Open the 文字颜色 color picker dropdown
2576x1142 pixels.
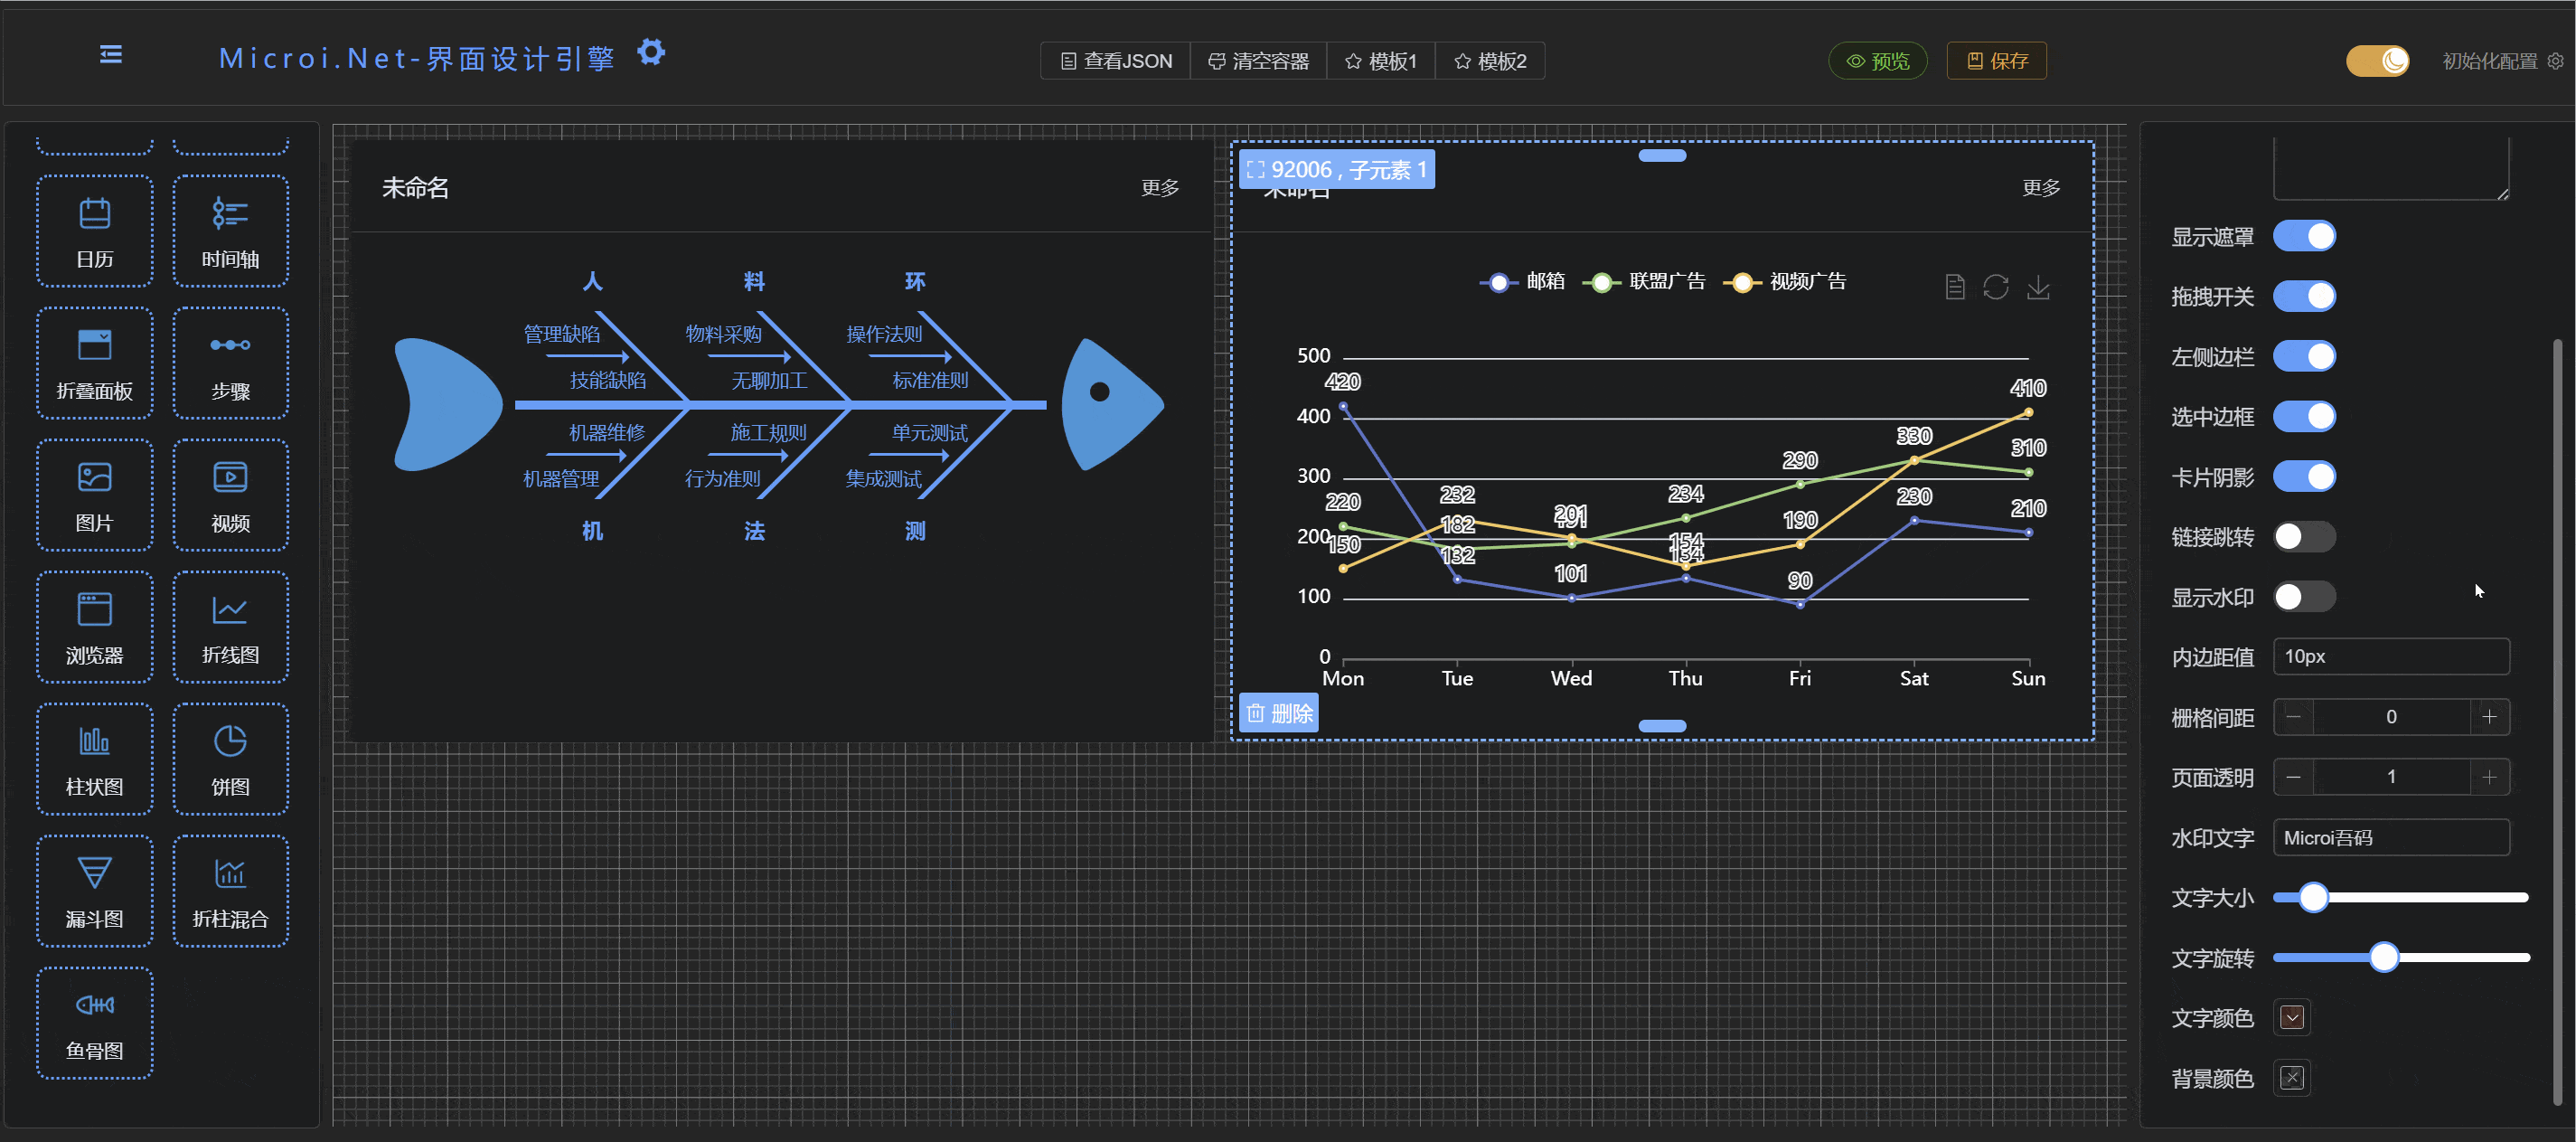[x=2291, y=1018]
